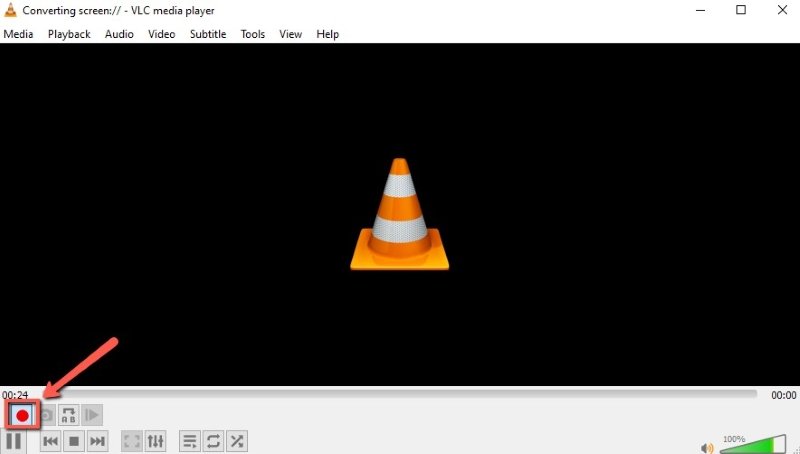
Task: Skip to next media track
Action: (97, 441)
